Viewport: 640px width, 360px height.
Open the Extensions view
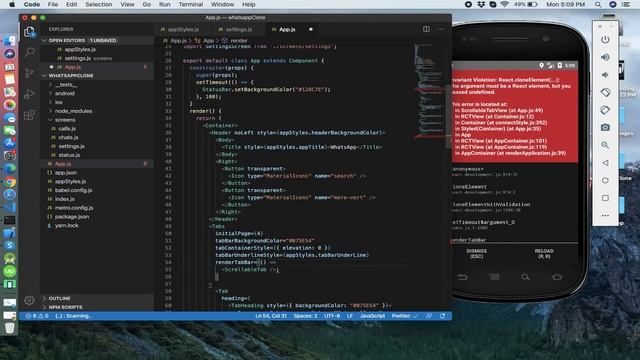pyautogui.click(x=29, y=115)
